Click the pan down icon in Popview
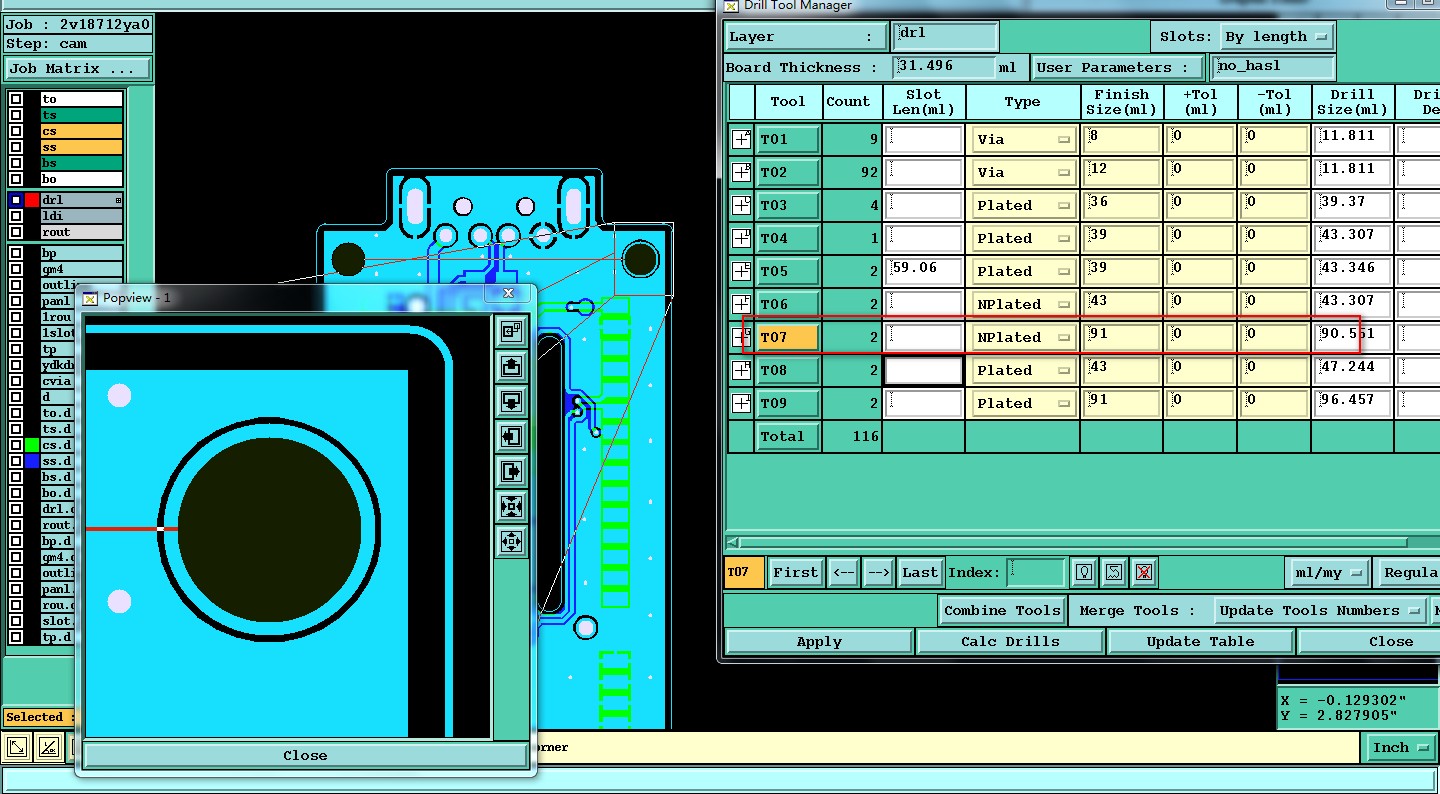The image size is (1440, 794). pyautogui.click(x=511, y=401)
